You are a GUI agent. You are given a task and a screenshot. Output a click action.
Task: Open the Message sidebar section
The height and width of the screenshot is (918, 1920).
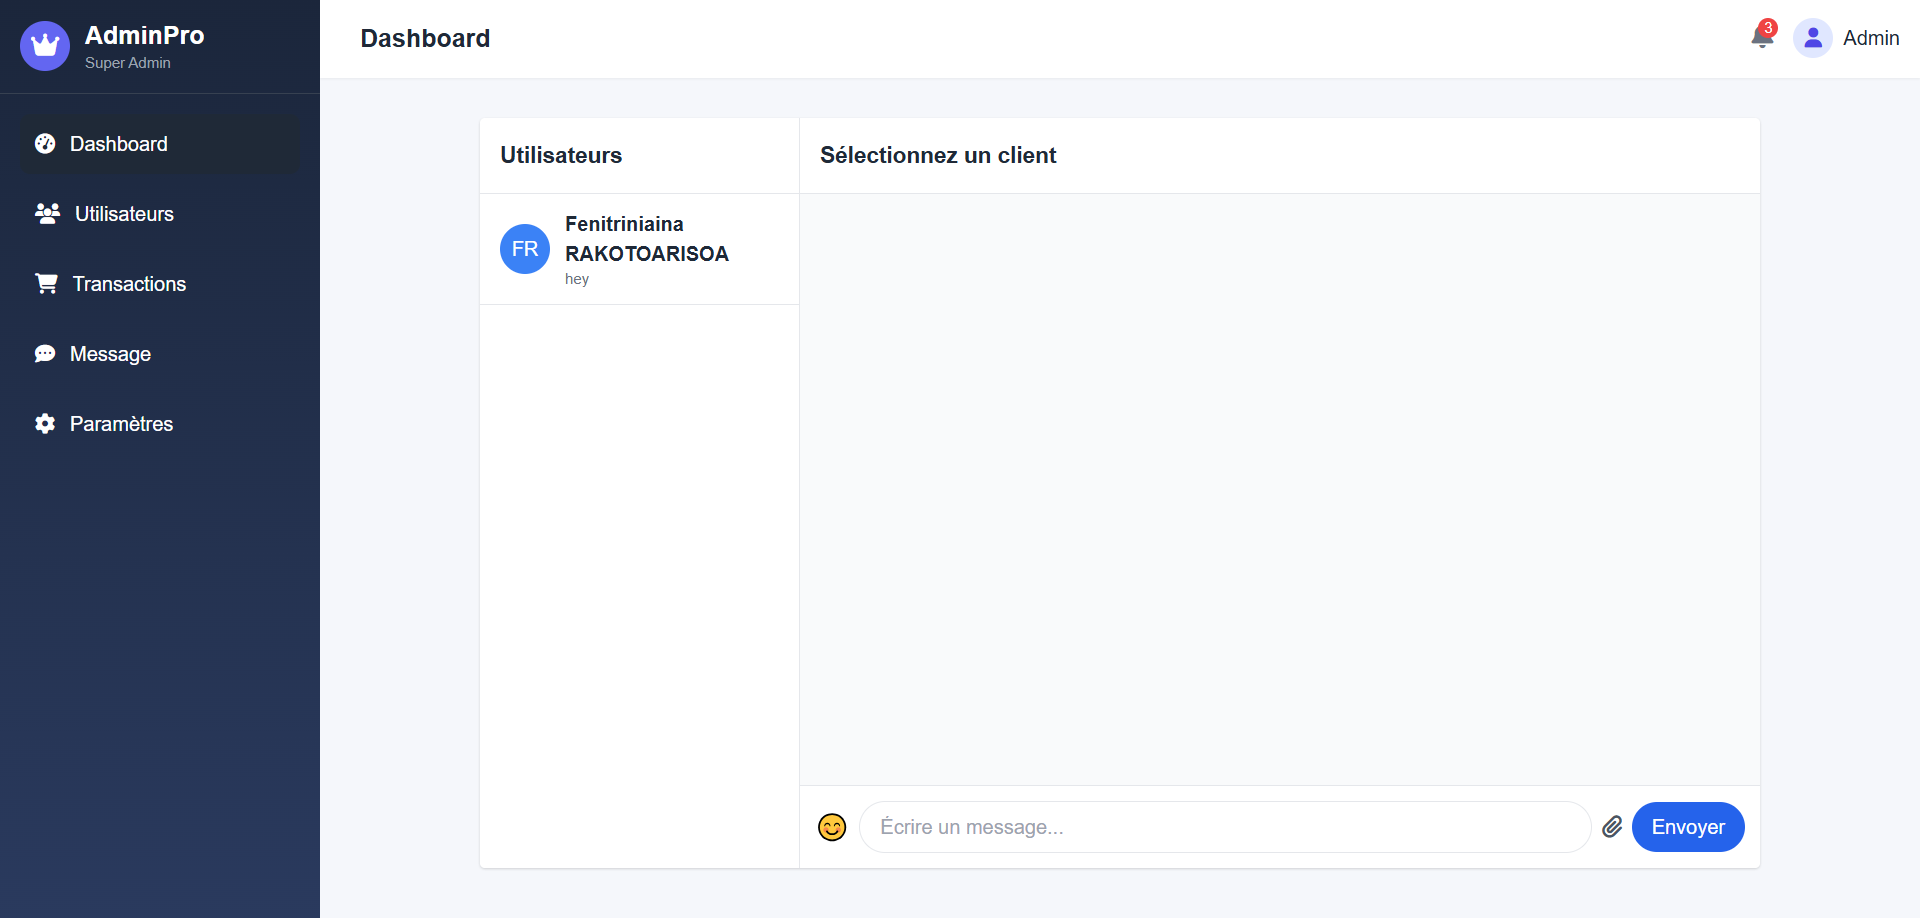point(110,354)
